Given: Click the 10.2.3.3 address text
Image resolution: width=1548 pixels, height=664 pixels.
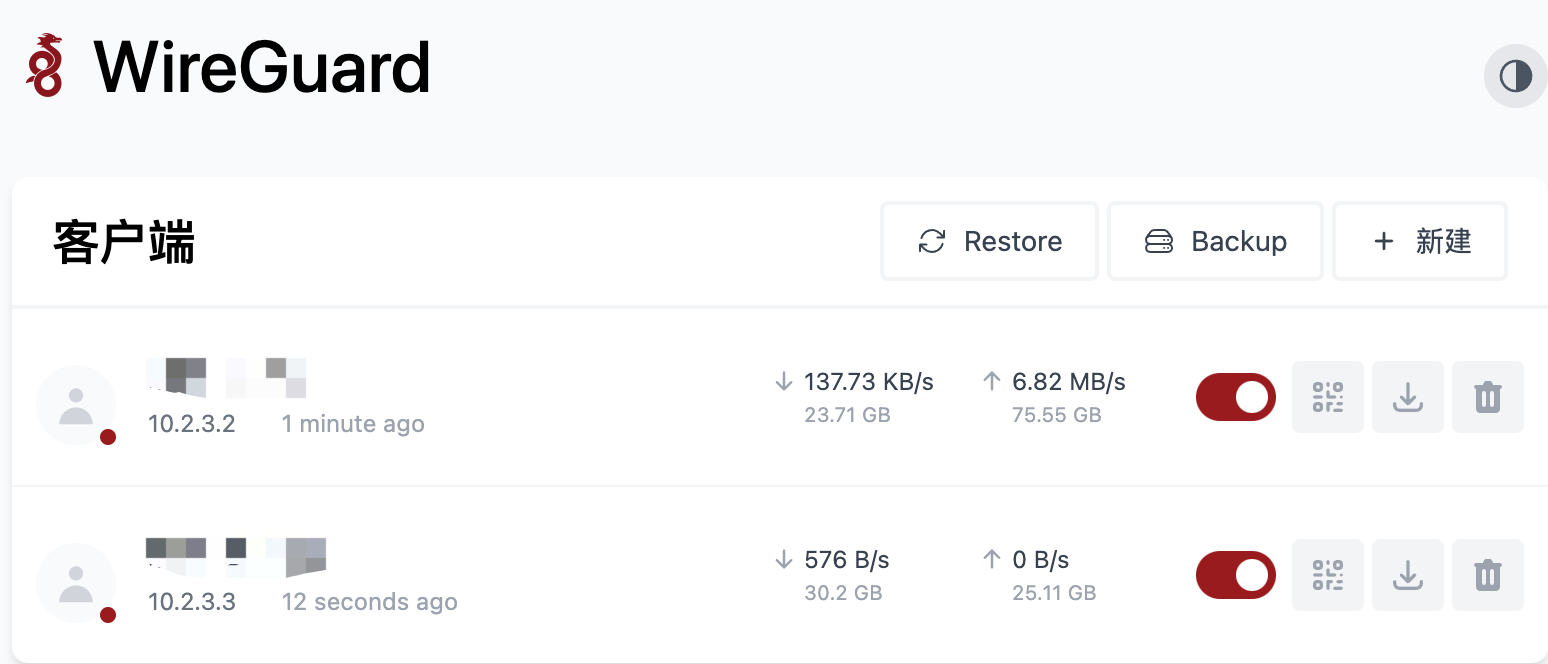Looking at the screenshot, I should pyautogui.click(x=192, y=602).
